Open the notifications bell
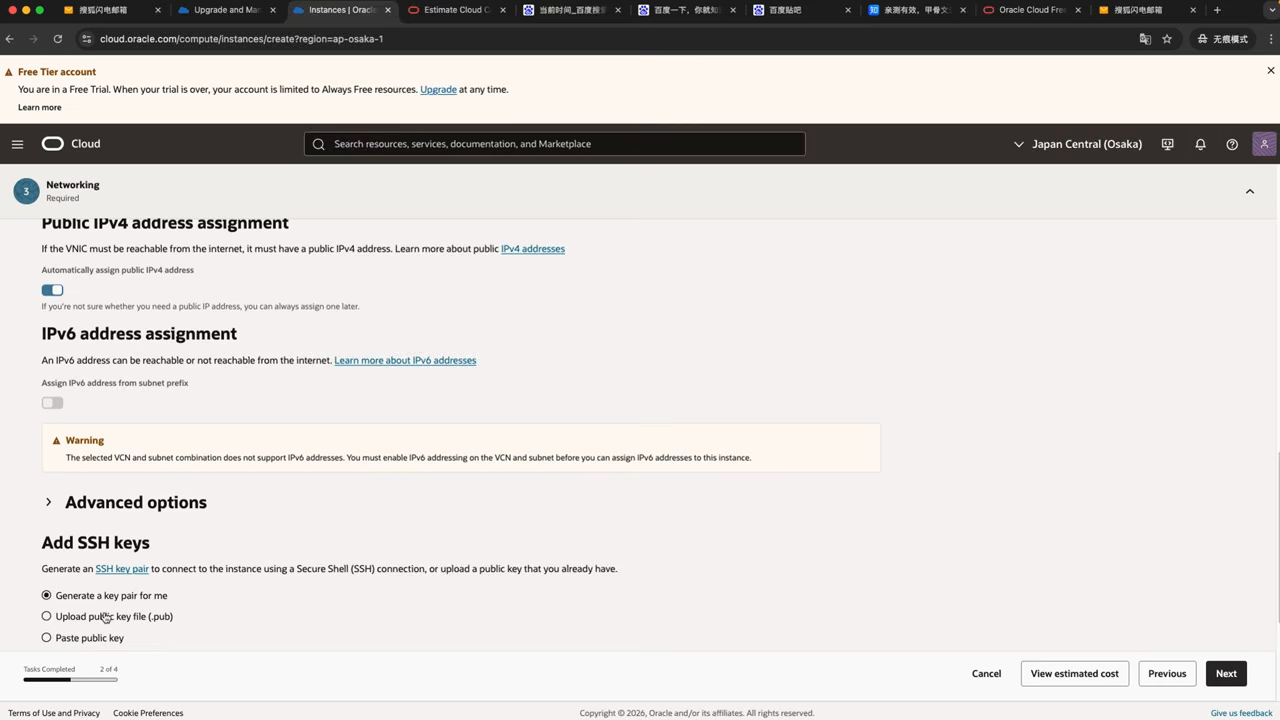1280x720 pixels. pos(1200,144)
